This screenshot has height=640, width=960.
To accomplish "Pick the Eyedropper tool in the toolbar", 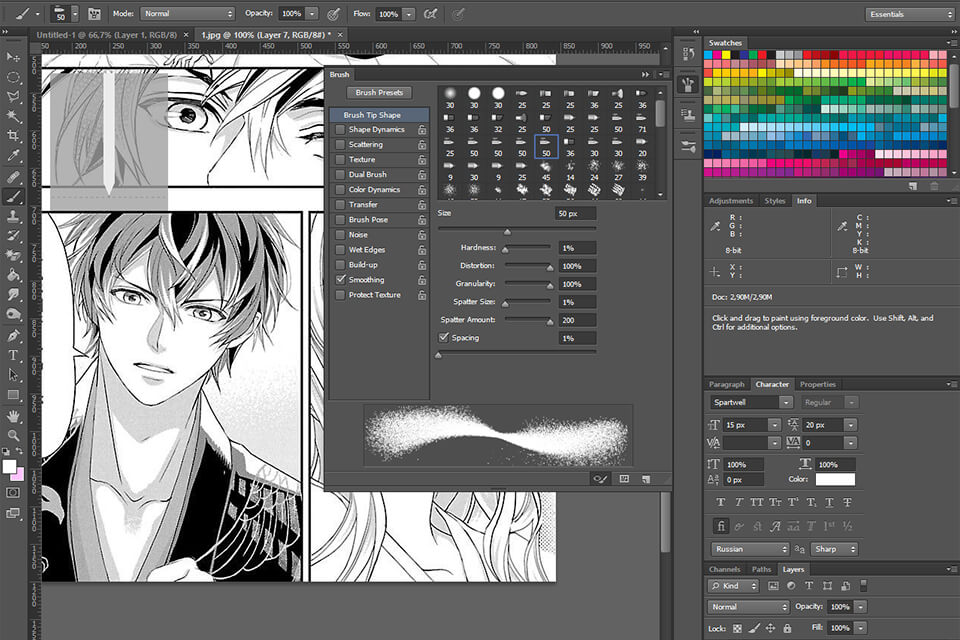I will (x=14, y=156).
